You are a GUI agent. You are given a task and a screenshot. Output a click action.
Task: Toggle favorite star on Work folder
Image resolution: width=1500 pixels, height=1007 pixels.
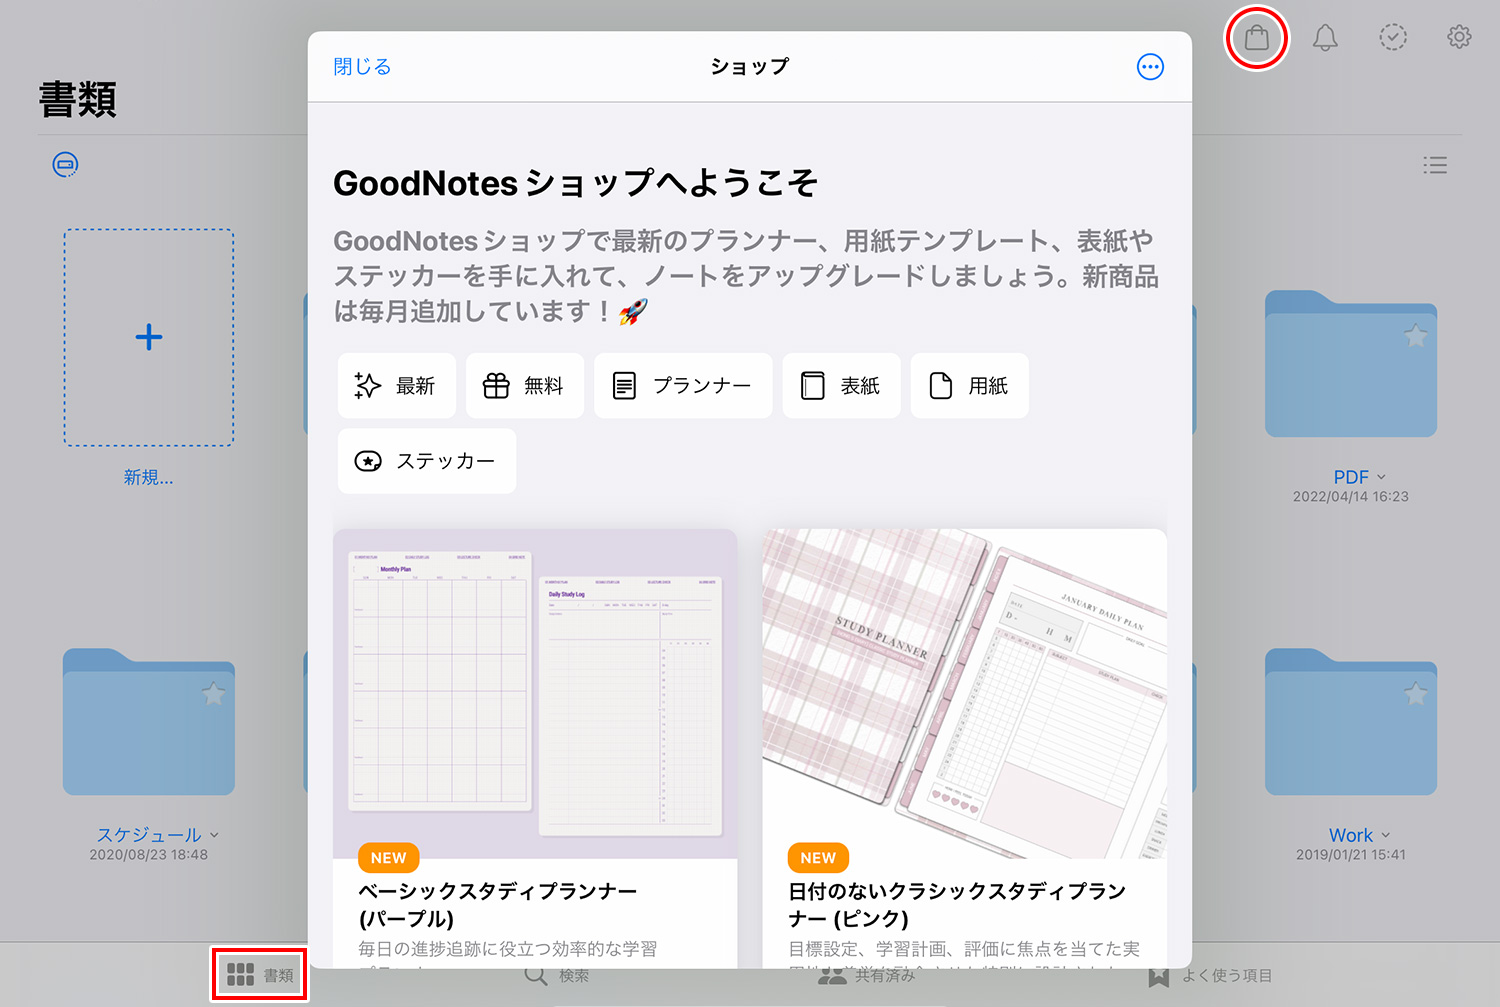point(1415,693)
